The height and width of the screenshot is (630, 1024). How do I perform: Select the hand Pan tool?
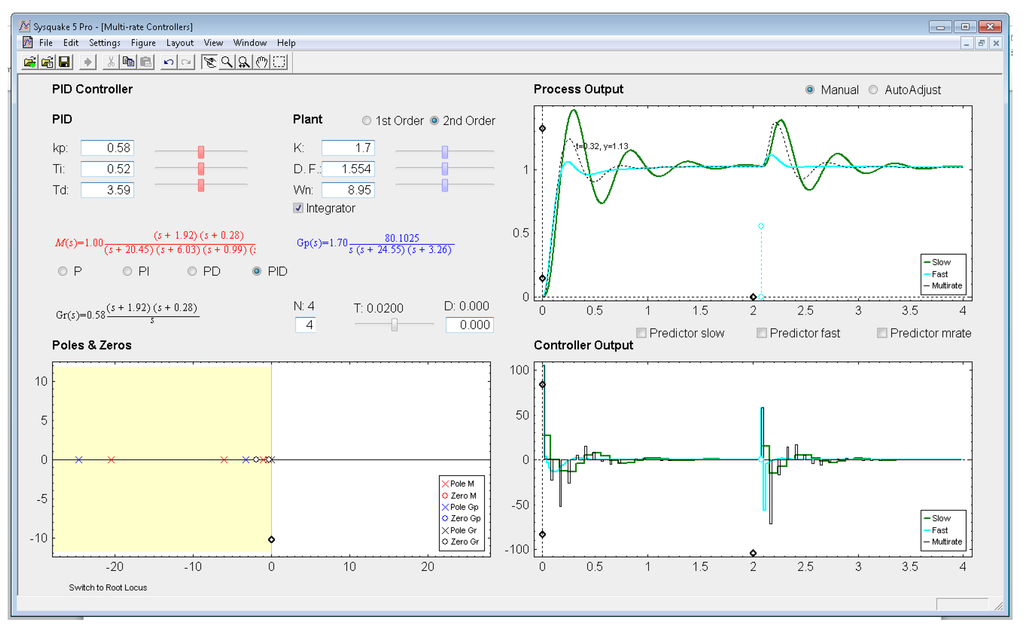point(262,62)
